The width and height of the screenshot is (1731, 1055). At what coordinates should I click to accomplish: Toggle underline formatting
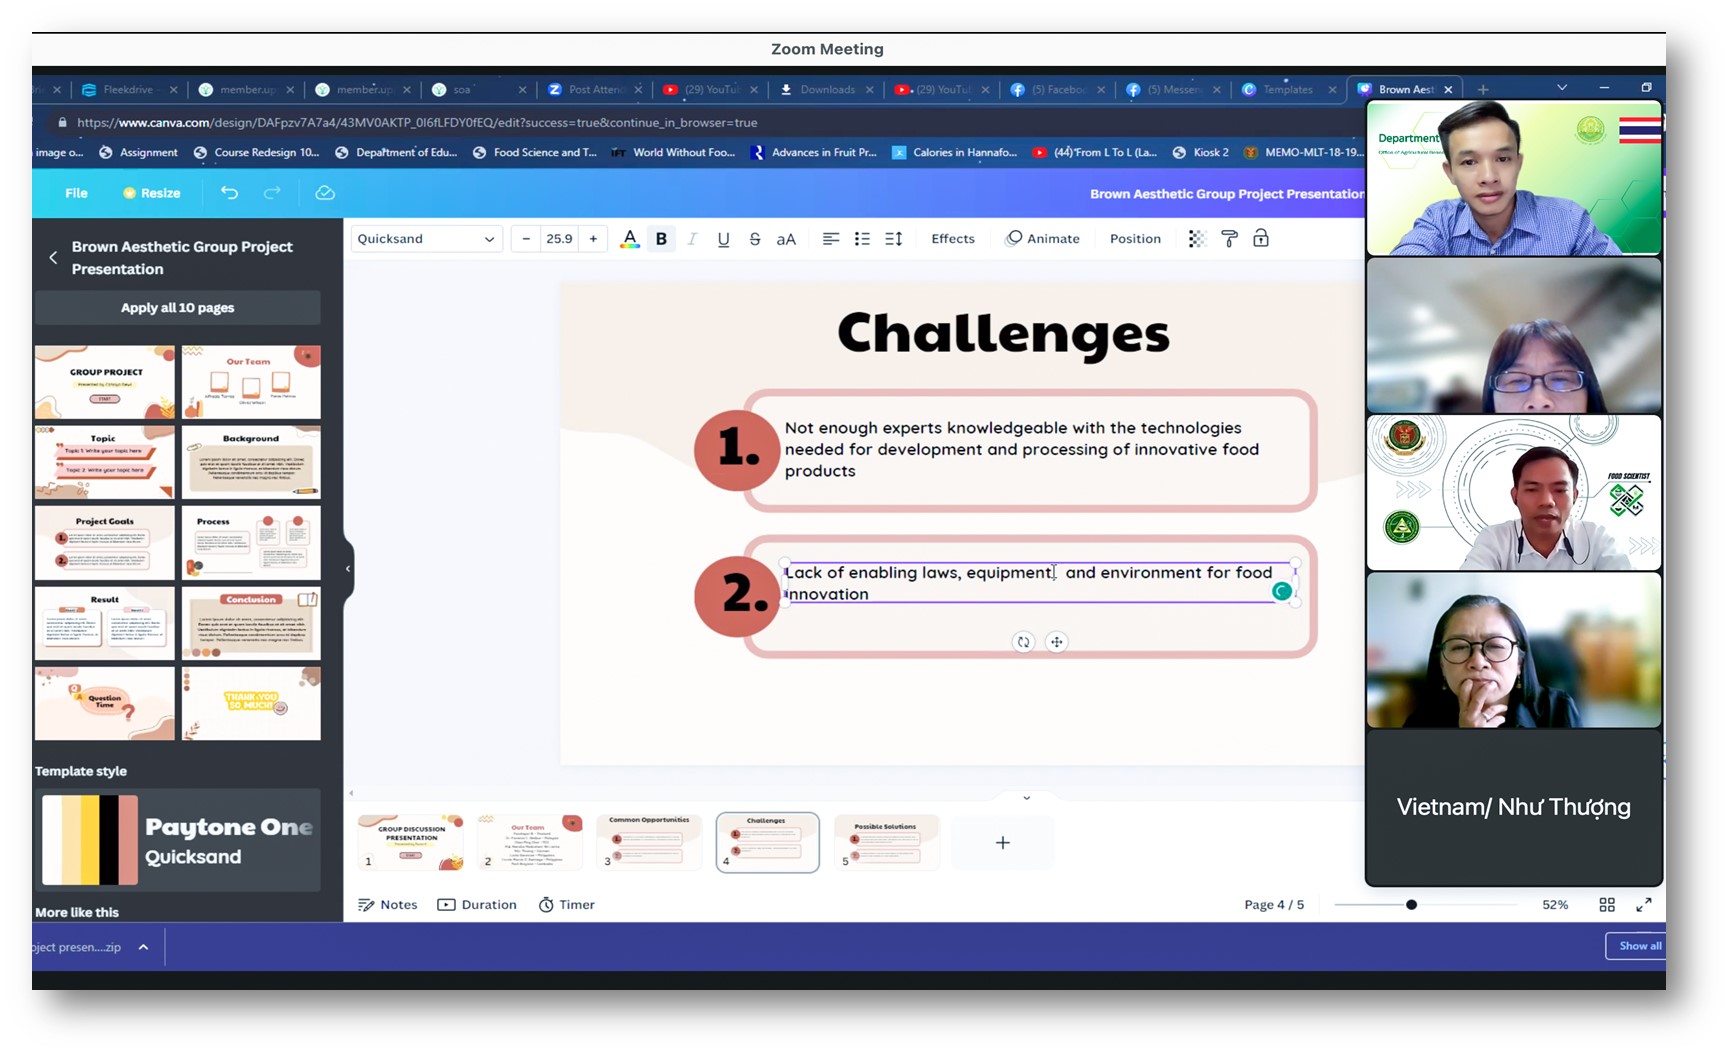click(x=723, y=239)
